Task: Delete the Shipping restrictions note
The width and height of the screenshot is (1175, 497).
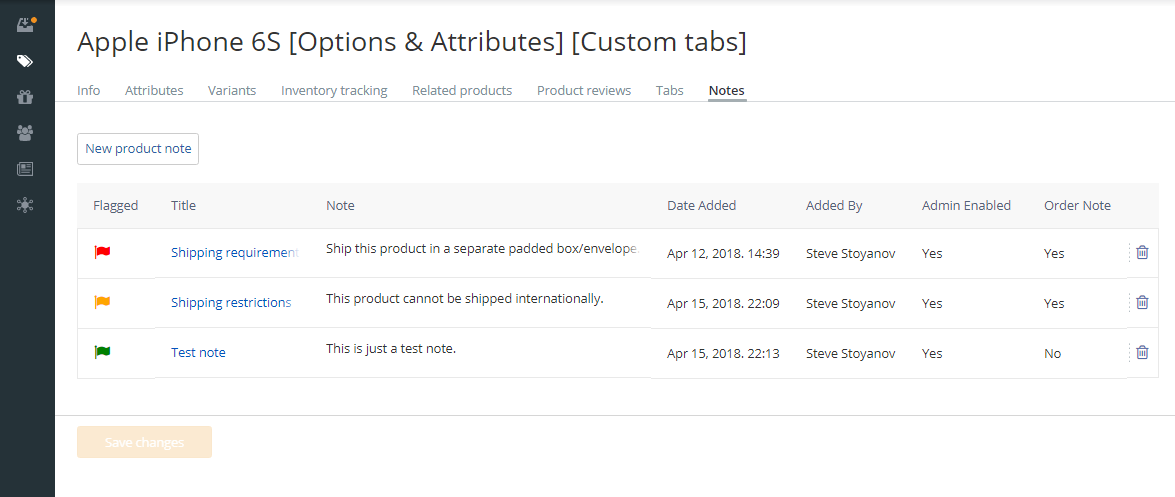Action: click(x=1142, y=302)
